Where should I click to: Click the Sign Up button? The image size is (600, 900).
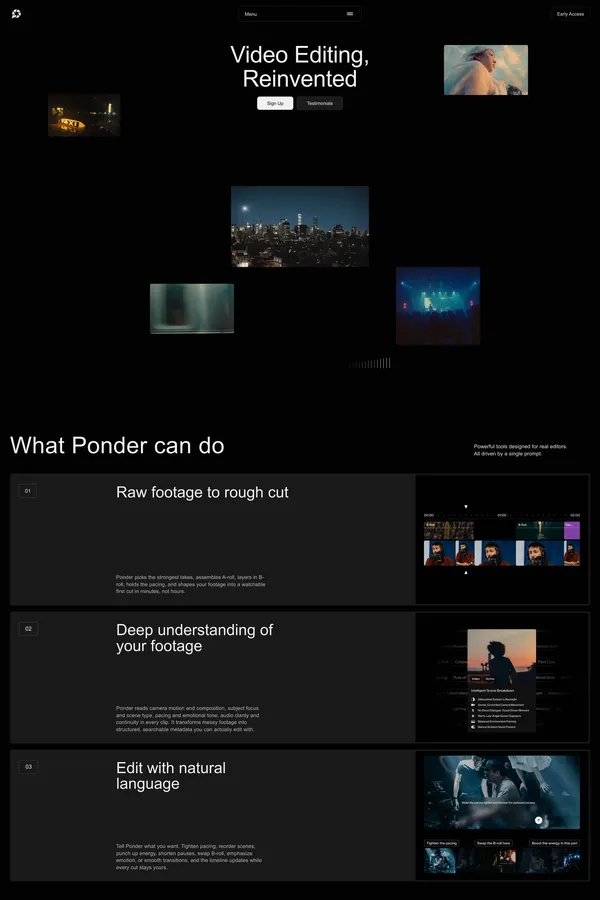pos(275,103)
